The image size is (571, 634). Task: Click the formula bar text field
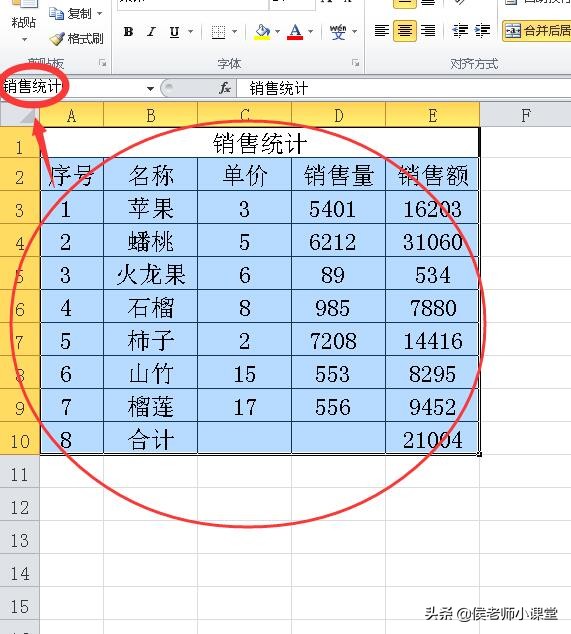click(x=404, y=88)
